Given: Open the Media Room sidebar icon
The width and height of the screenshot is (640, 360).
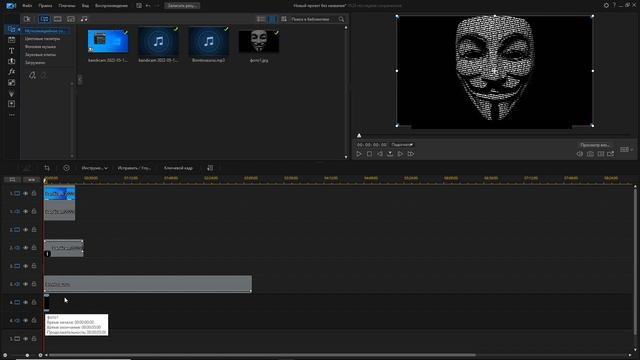Looking at the screenshot, I should (x=11, y=29).
